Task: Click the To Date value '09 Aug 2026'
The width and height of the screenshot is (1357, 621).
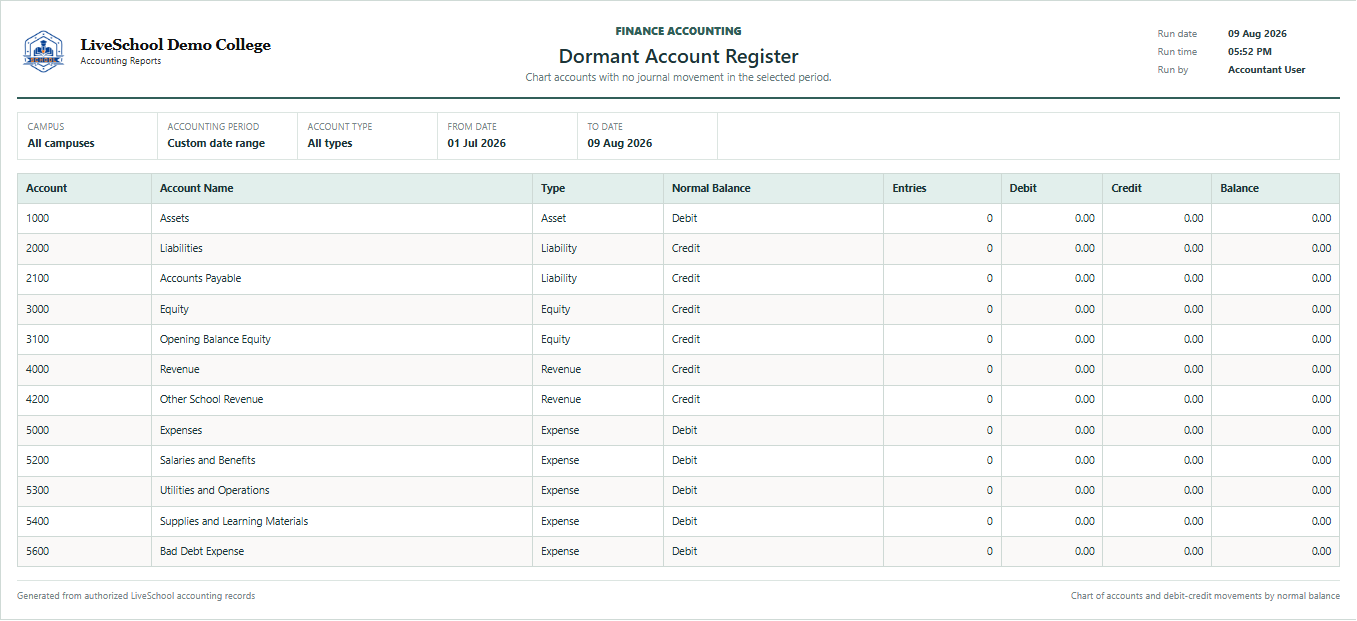Action: (620, 143)
